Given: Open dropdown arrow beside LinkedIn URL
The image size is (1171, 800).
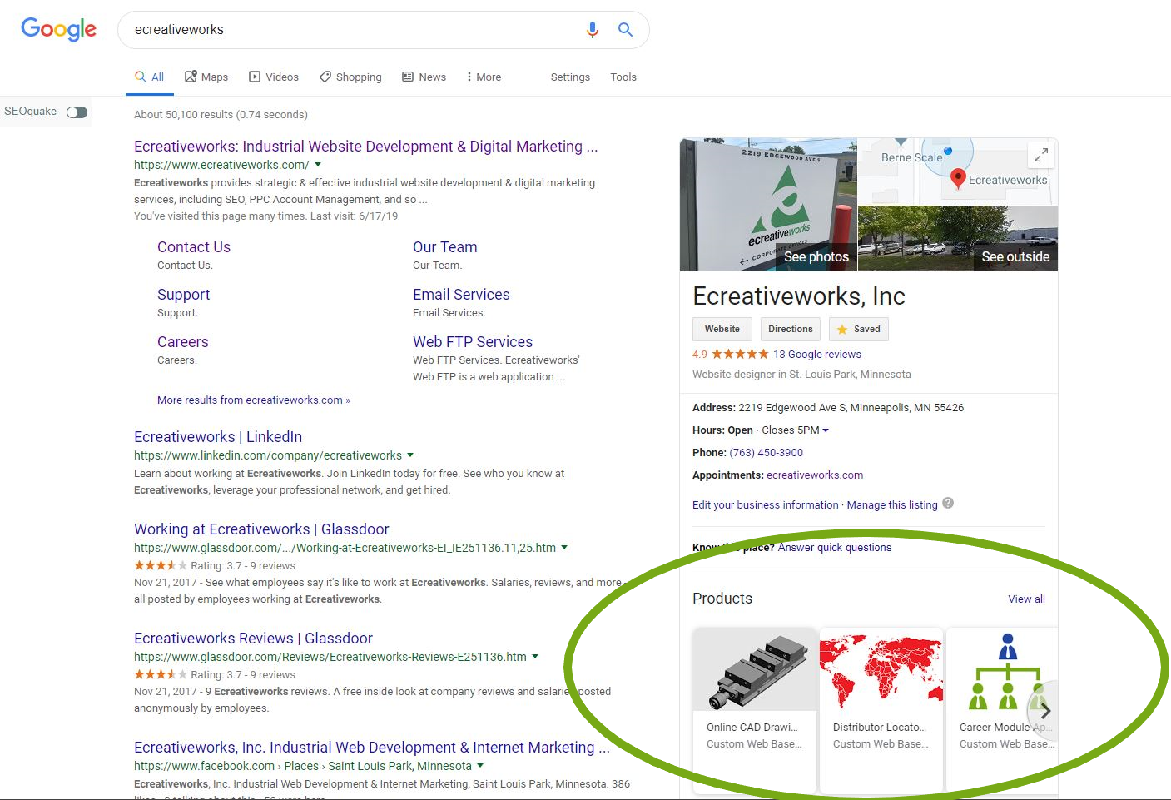Looking at the screenshot, I should pos(410,455).
